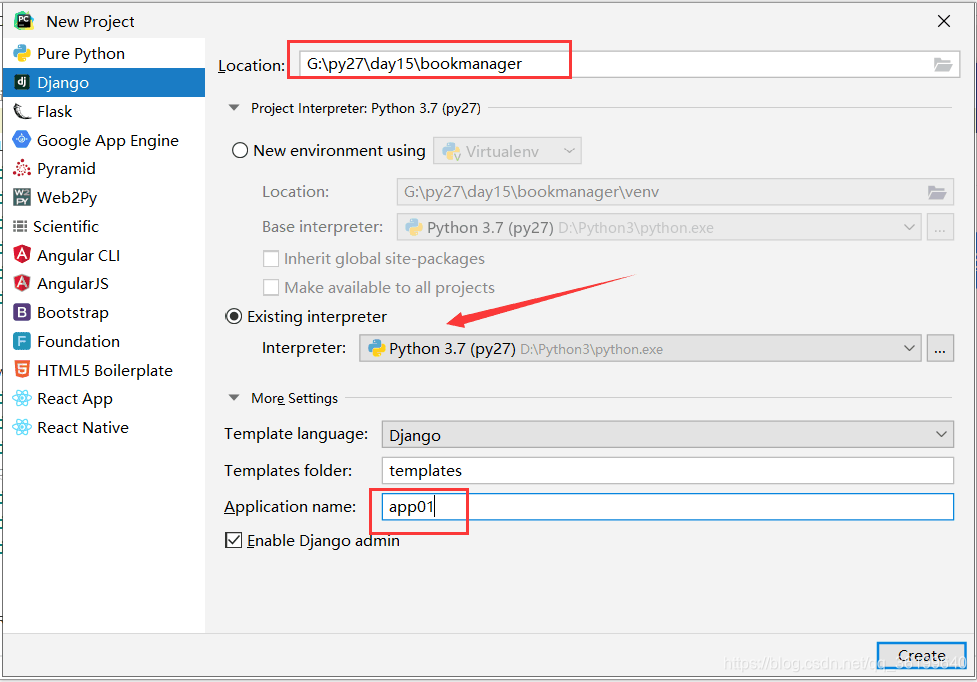Uncheck Enable Django admin checkbox
The width and height of the screenshot is (977, 682).
tap(234, 540)
